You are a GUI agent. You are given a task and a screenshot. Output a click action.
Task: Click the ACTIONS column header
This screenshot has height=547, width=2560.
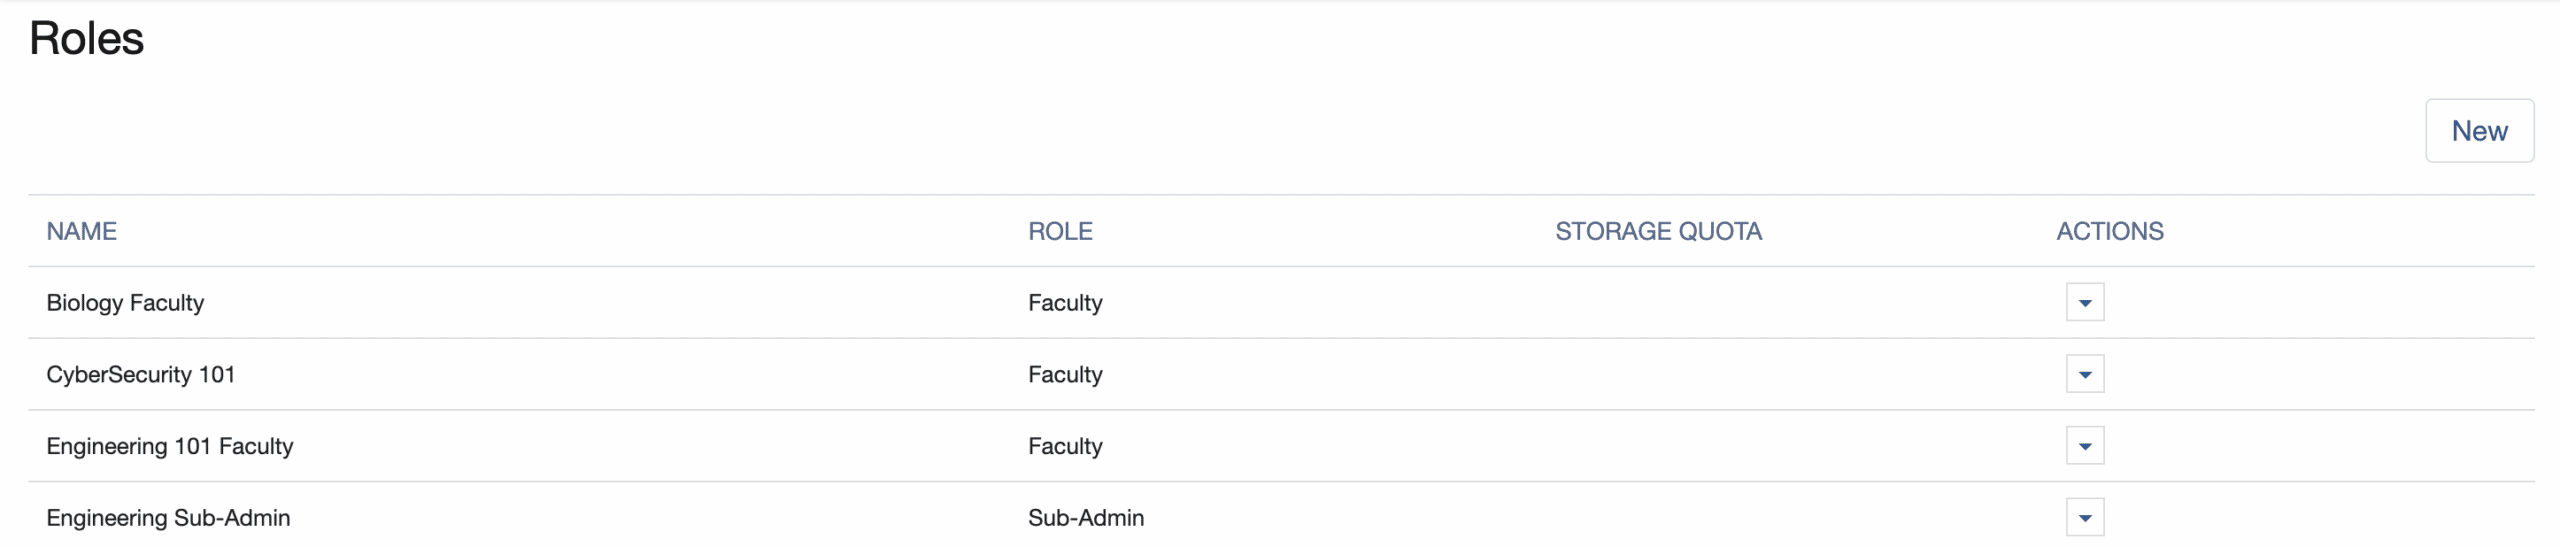click(x=2109, y=232)
